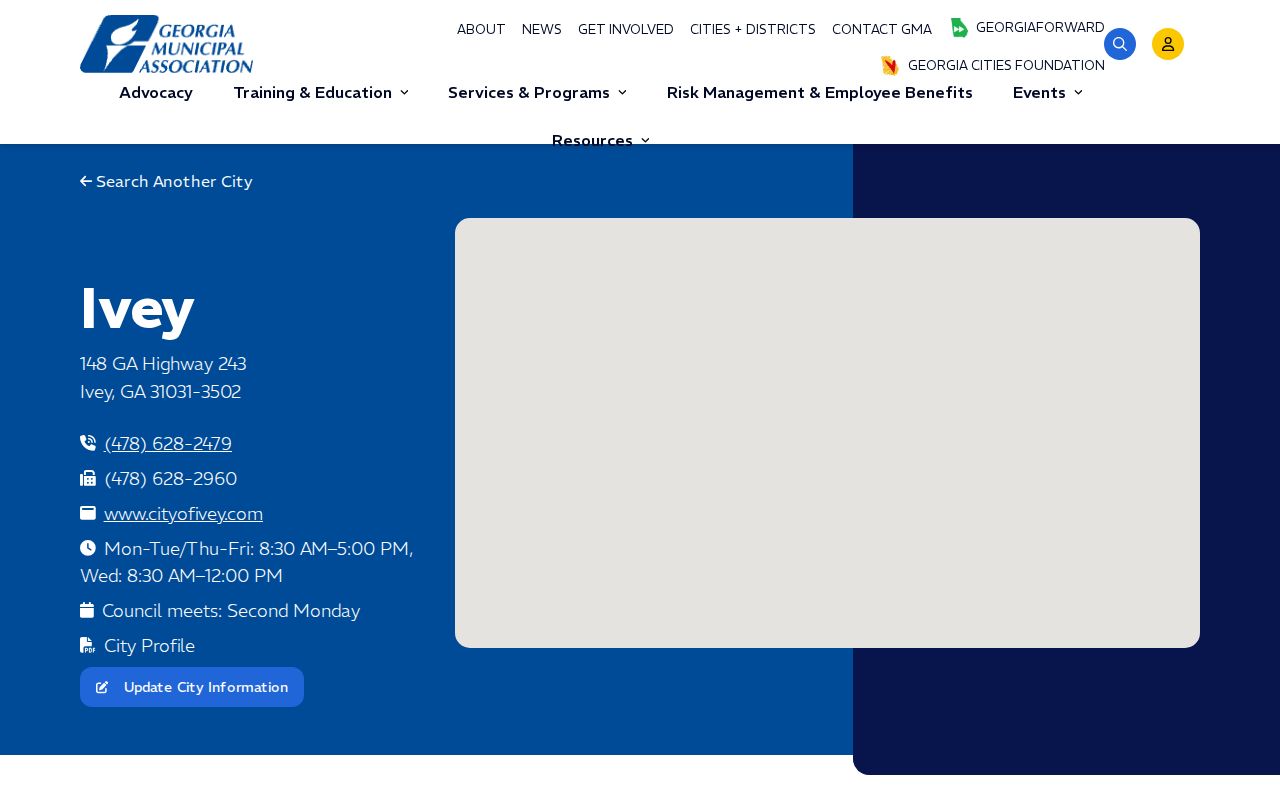Open the City Profile PDF link
The width and height of the screenshot is (1280, 800).
point(149,646)
